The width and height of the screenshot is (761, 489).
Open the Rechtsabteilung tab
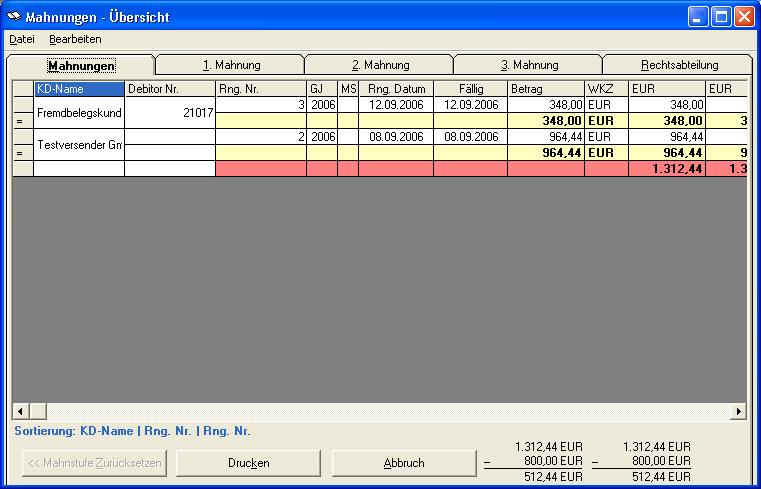[679, 65]
